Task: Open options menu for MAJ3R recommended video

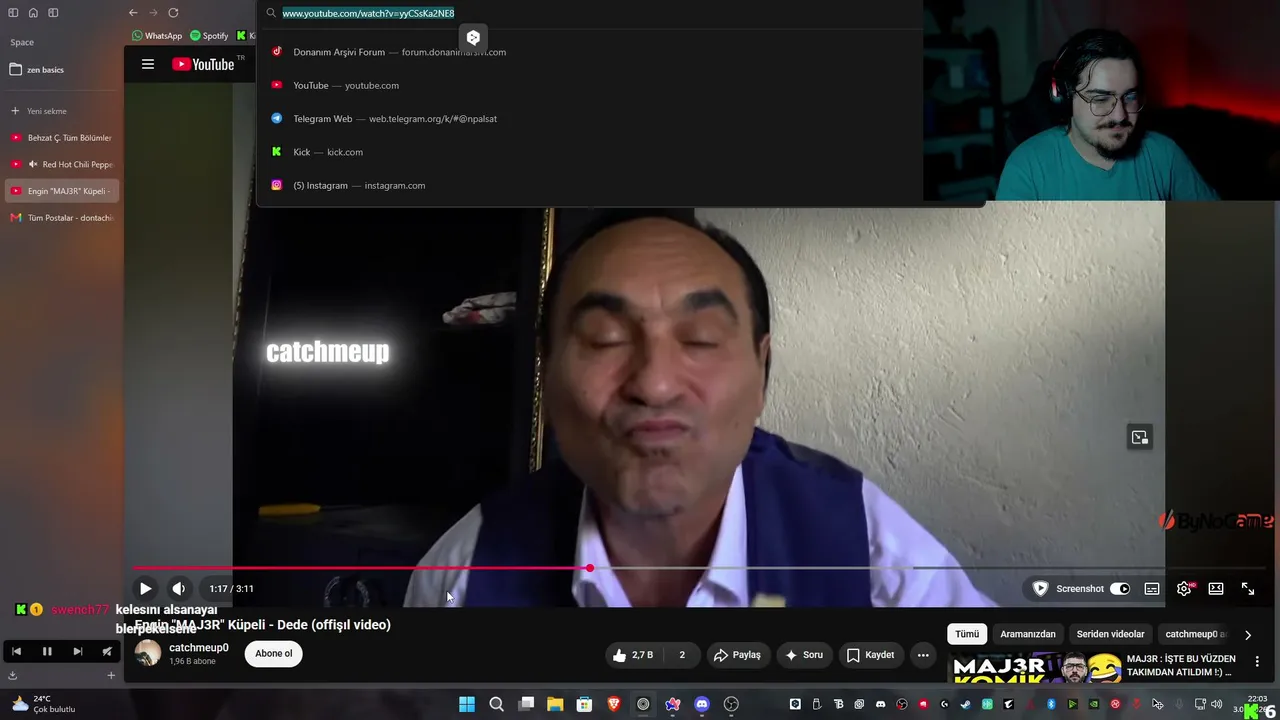Action: click(x=1257, y=661)
